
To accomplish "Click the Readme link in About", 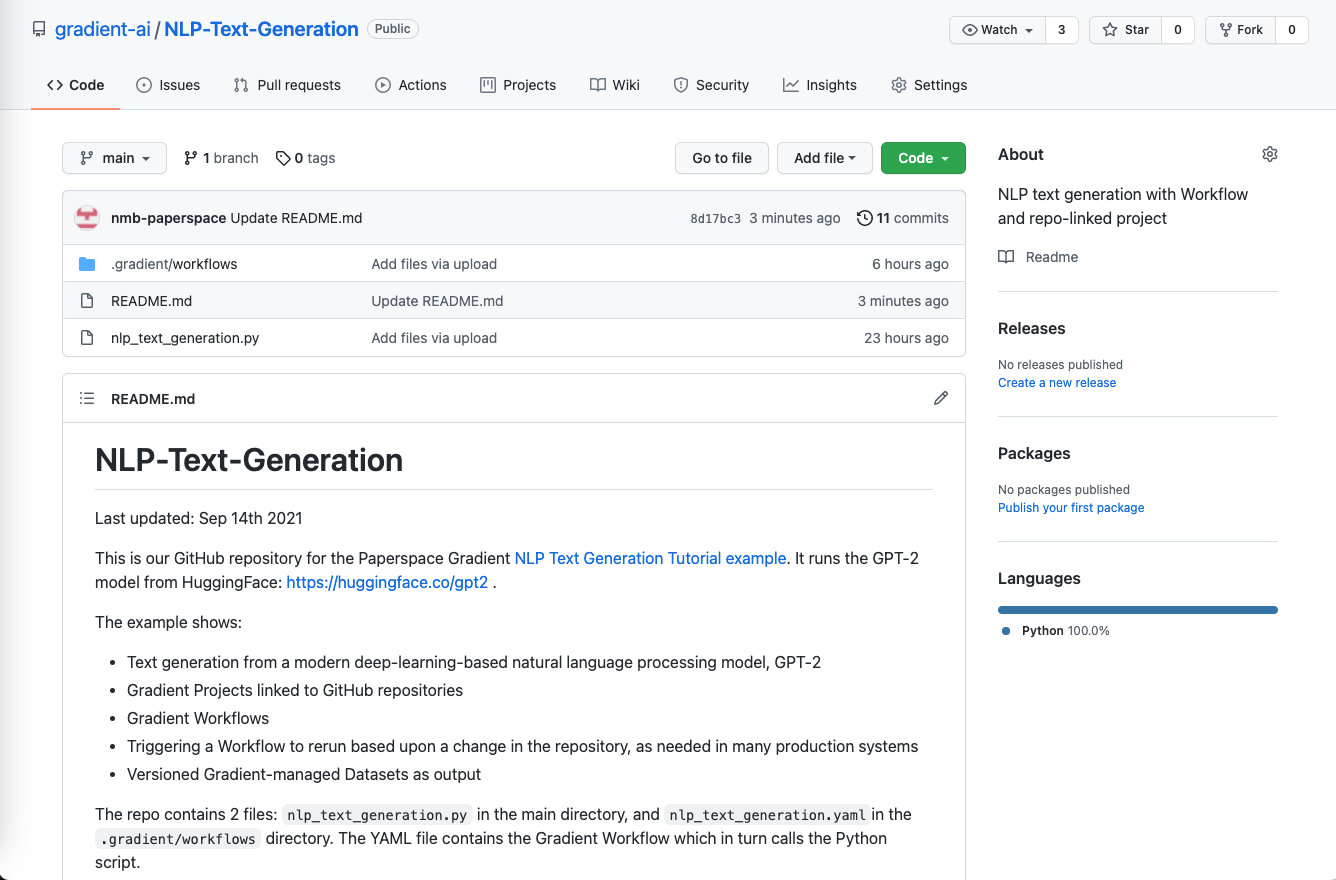I will (x=1038, y=257).
